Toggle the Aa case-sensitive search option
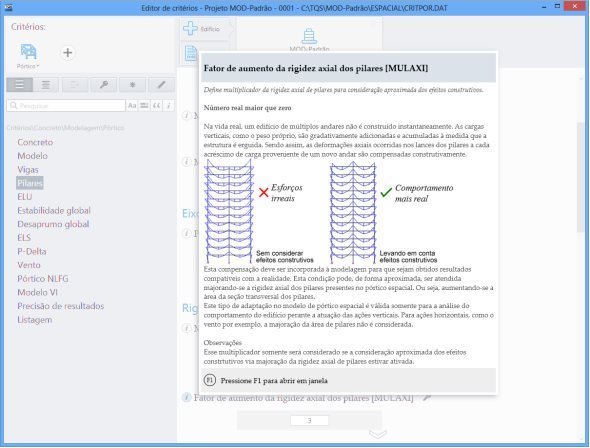The width and height of the screenshot is (590, 448). pyautogui.click(x=132, y=106)
